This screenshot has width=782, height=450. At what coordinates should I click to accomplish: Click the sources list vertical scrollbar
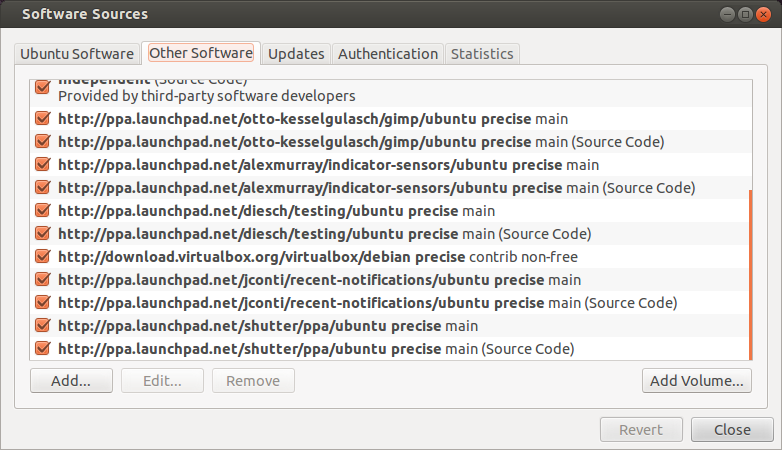point(750,270)
